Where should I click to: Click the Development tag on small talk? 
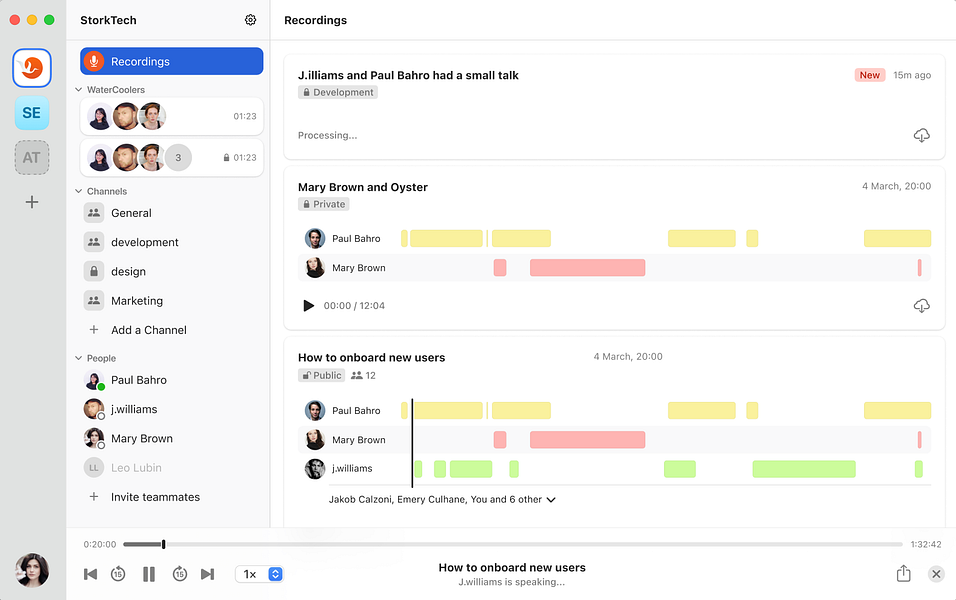338,92
